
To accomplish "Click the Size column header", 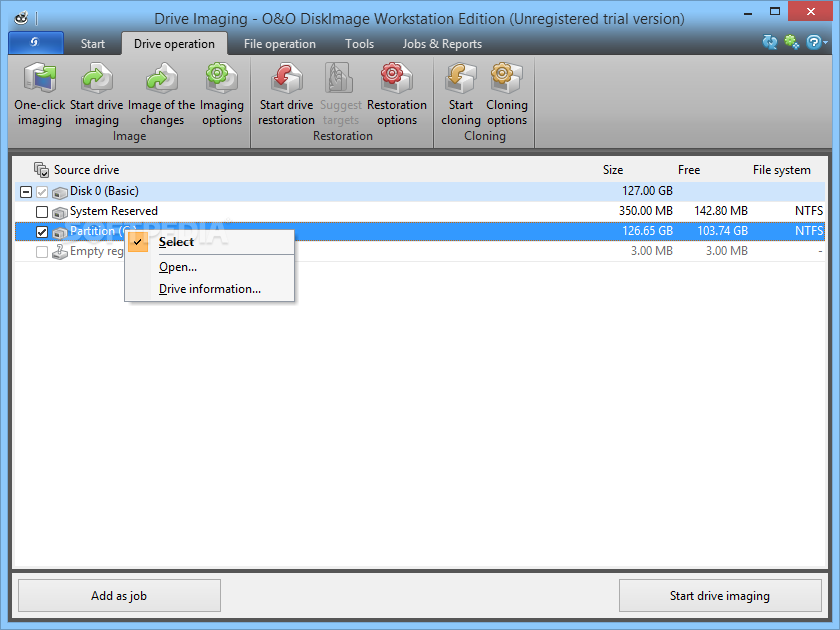I will [x=613, y=170].
